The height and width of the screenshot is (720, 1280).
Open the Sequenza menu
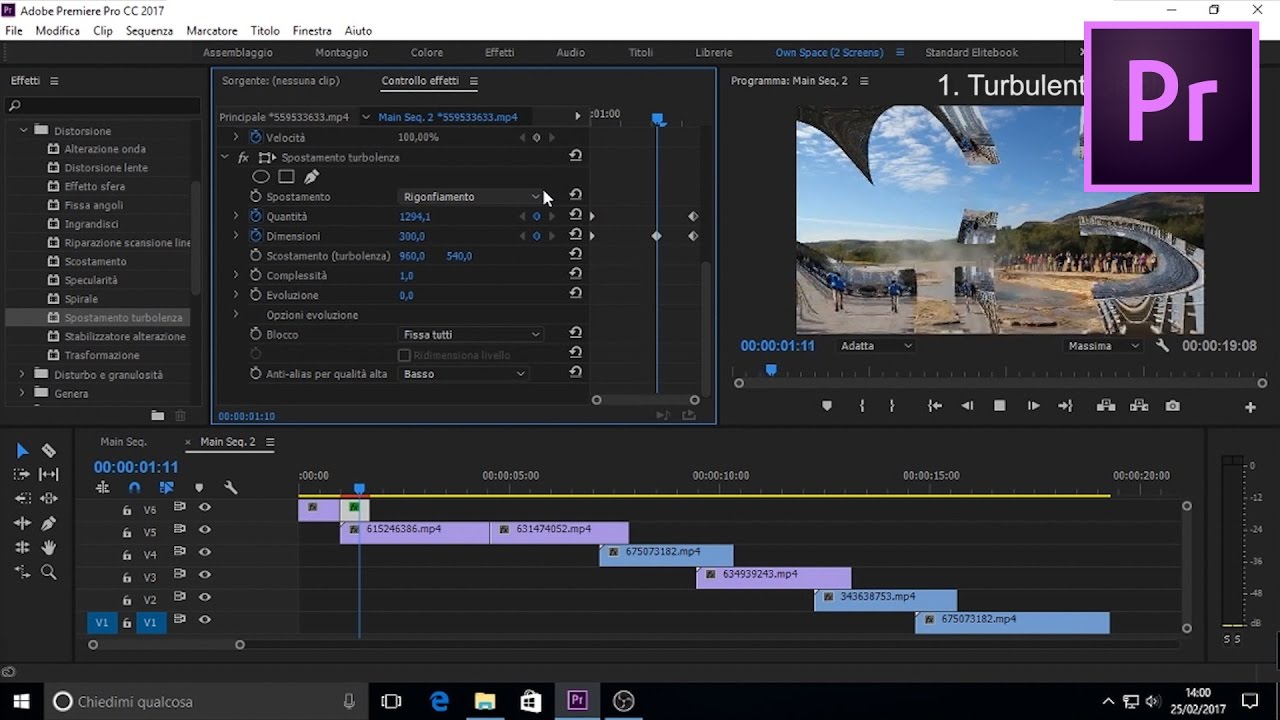149,31
